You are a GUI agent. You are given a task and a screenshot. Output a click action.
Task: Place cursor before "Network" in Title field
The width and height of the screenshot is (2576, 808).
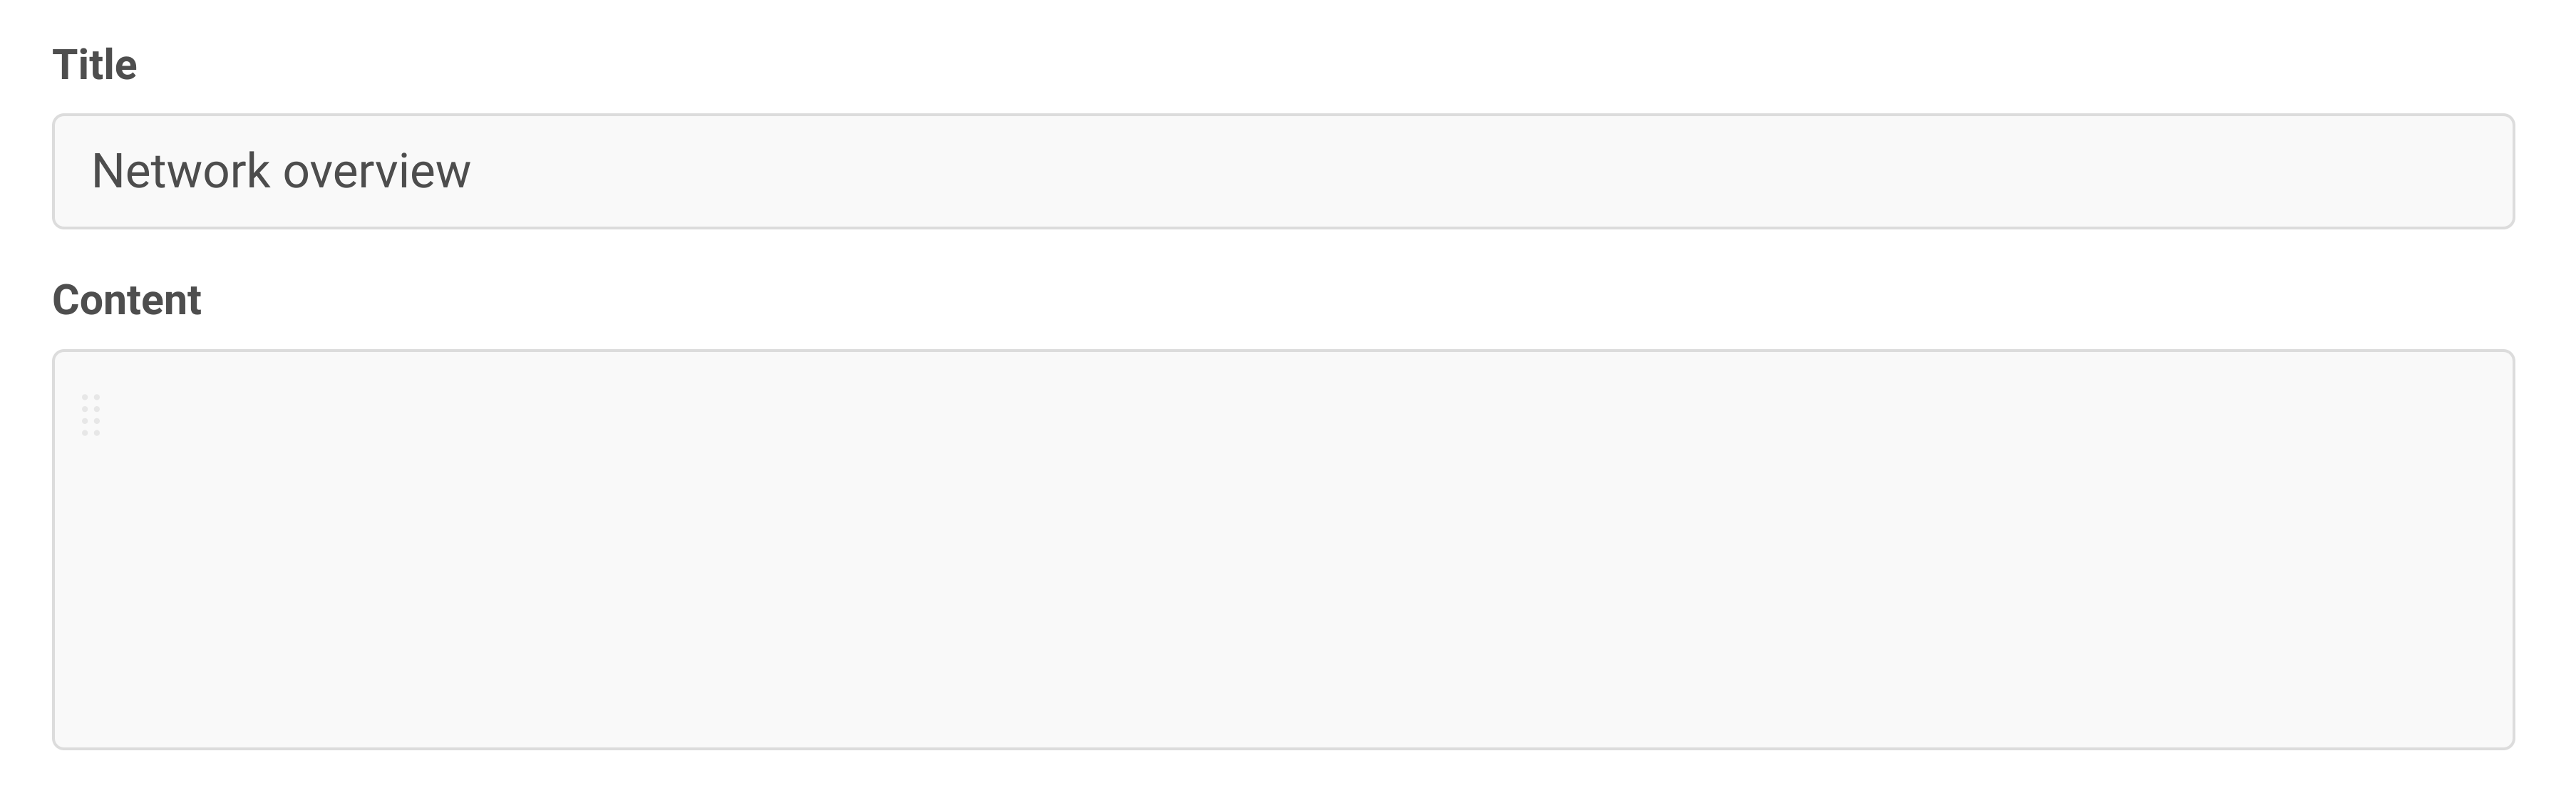(92, 171)
